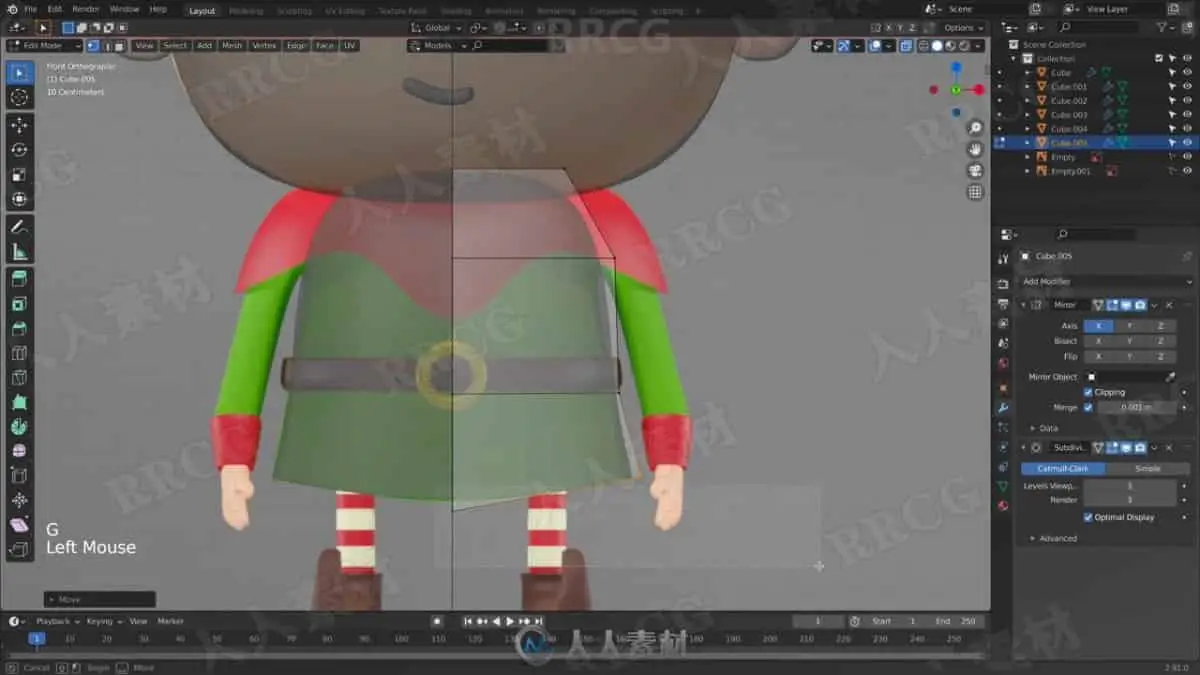Toggle Mirror Flip Z button
Image resolution: width=1200 pixels, height=675 pixels.
1160,356
